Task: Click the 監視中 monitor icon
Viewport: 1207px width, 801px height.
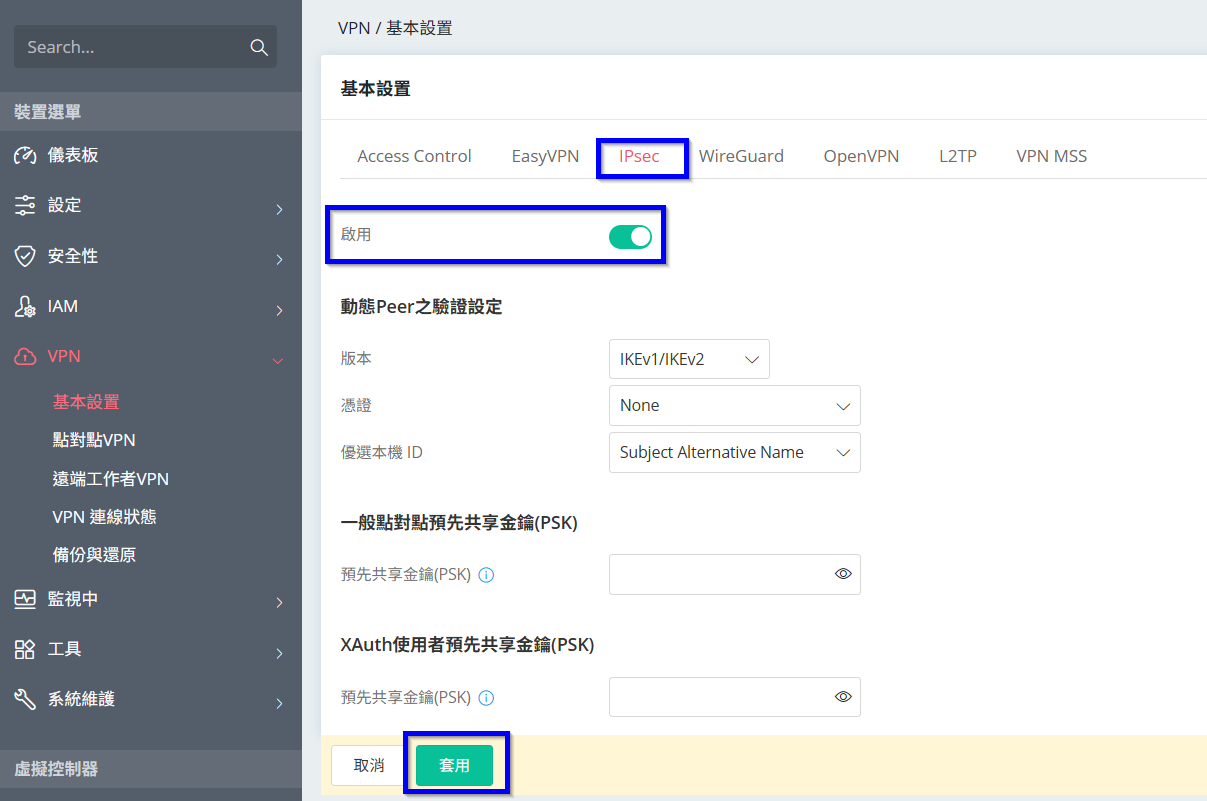Action: pos(25,600)
